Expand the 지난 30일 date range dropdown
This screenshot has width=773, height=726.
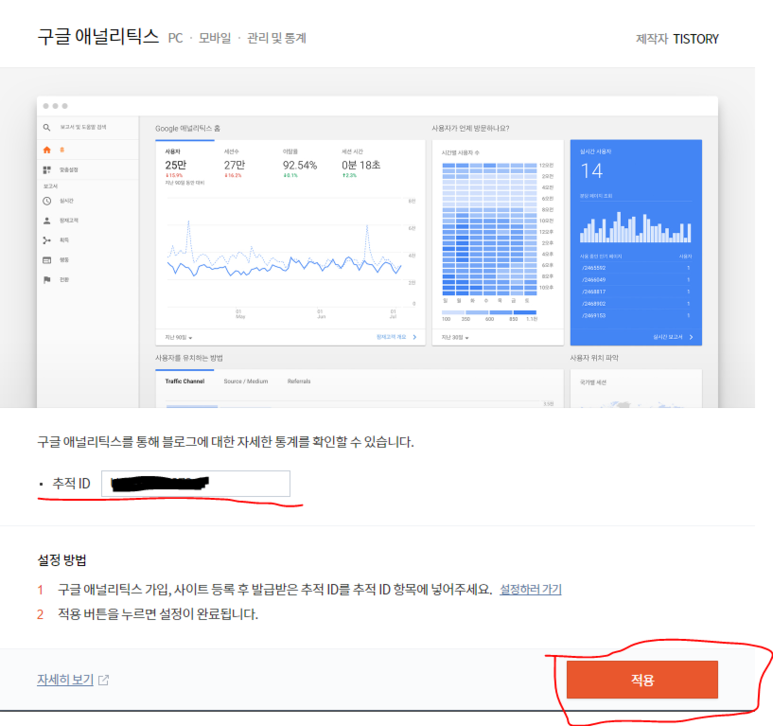[x=455, y=338]
